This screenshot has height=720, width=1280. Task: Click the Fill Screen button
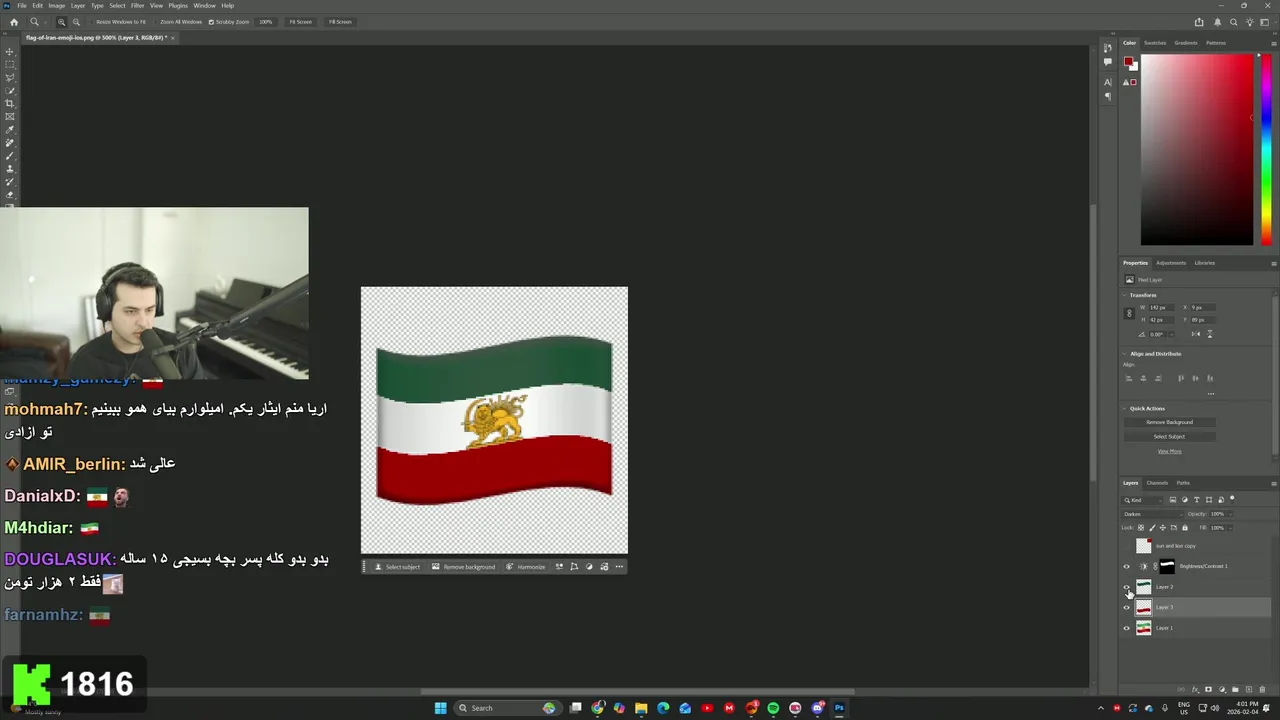coord(340,22)
